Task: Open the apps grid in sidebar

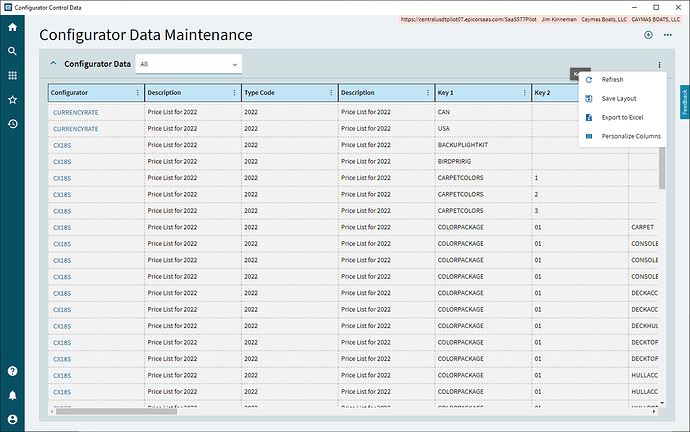Action: [12, 75]
